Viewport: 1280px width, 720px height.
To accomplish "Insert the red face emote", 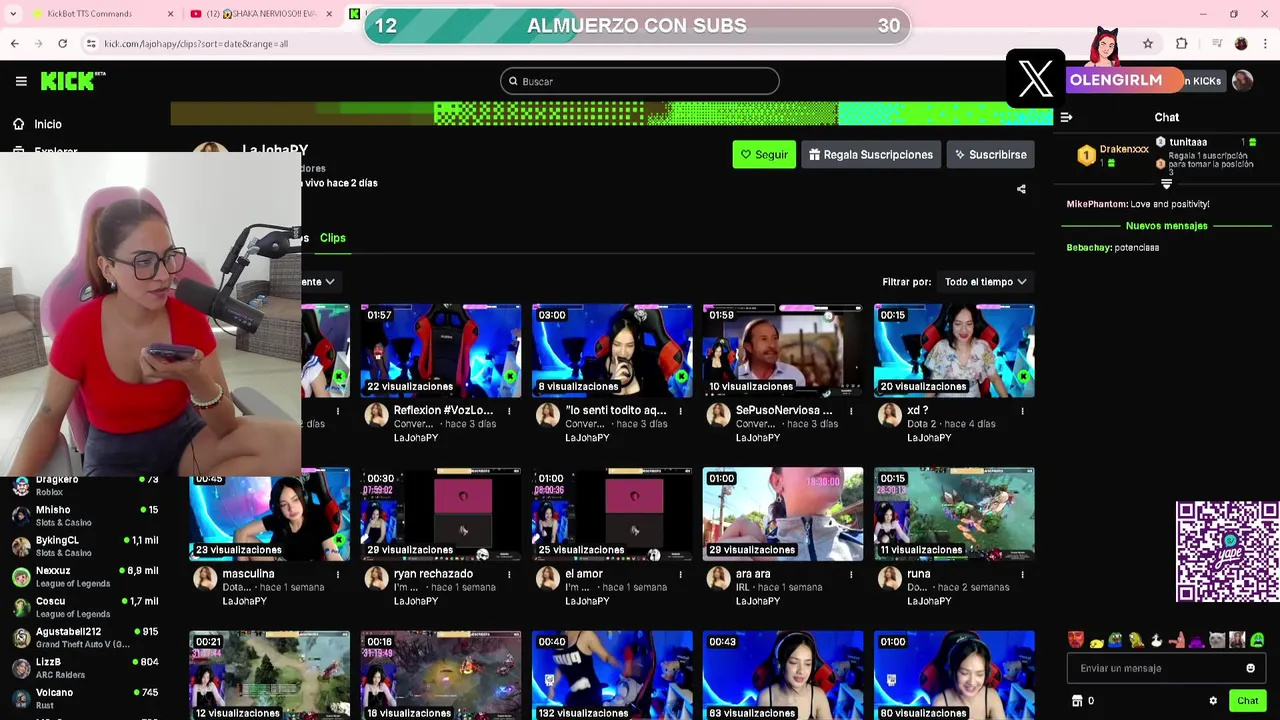I will (1075, 640).
